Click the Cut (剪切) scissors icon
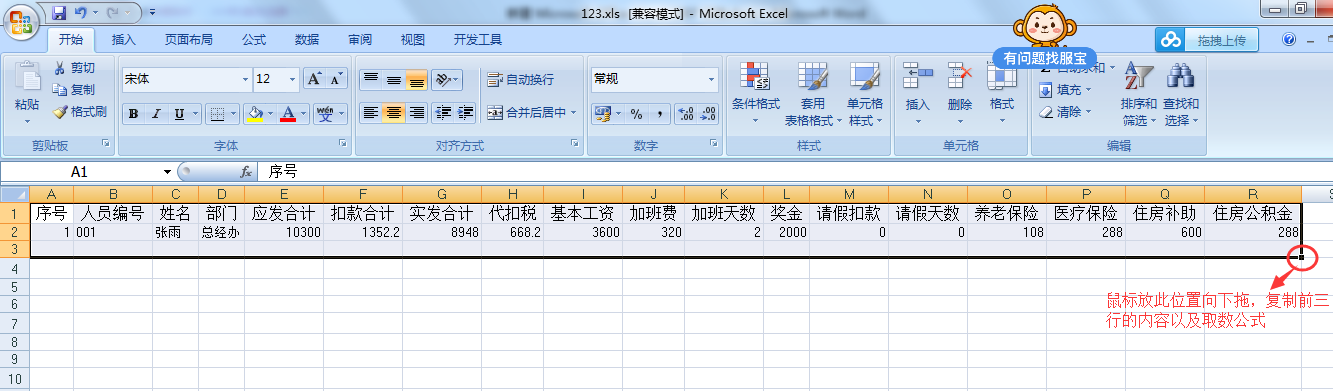 click(x=60, y=67)
